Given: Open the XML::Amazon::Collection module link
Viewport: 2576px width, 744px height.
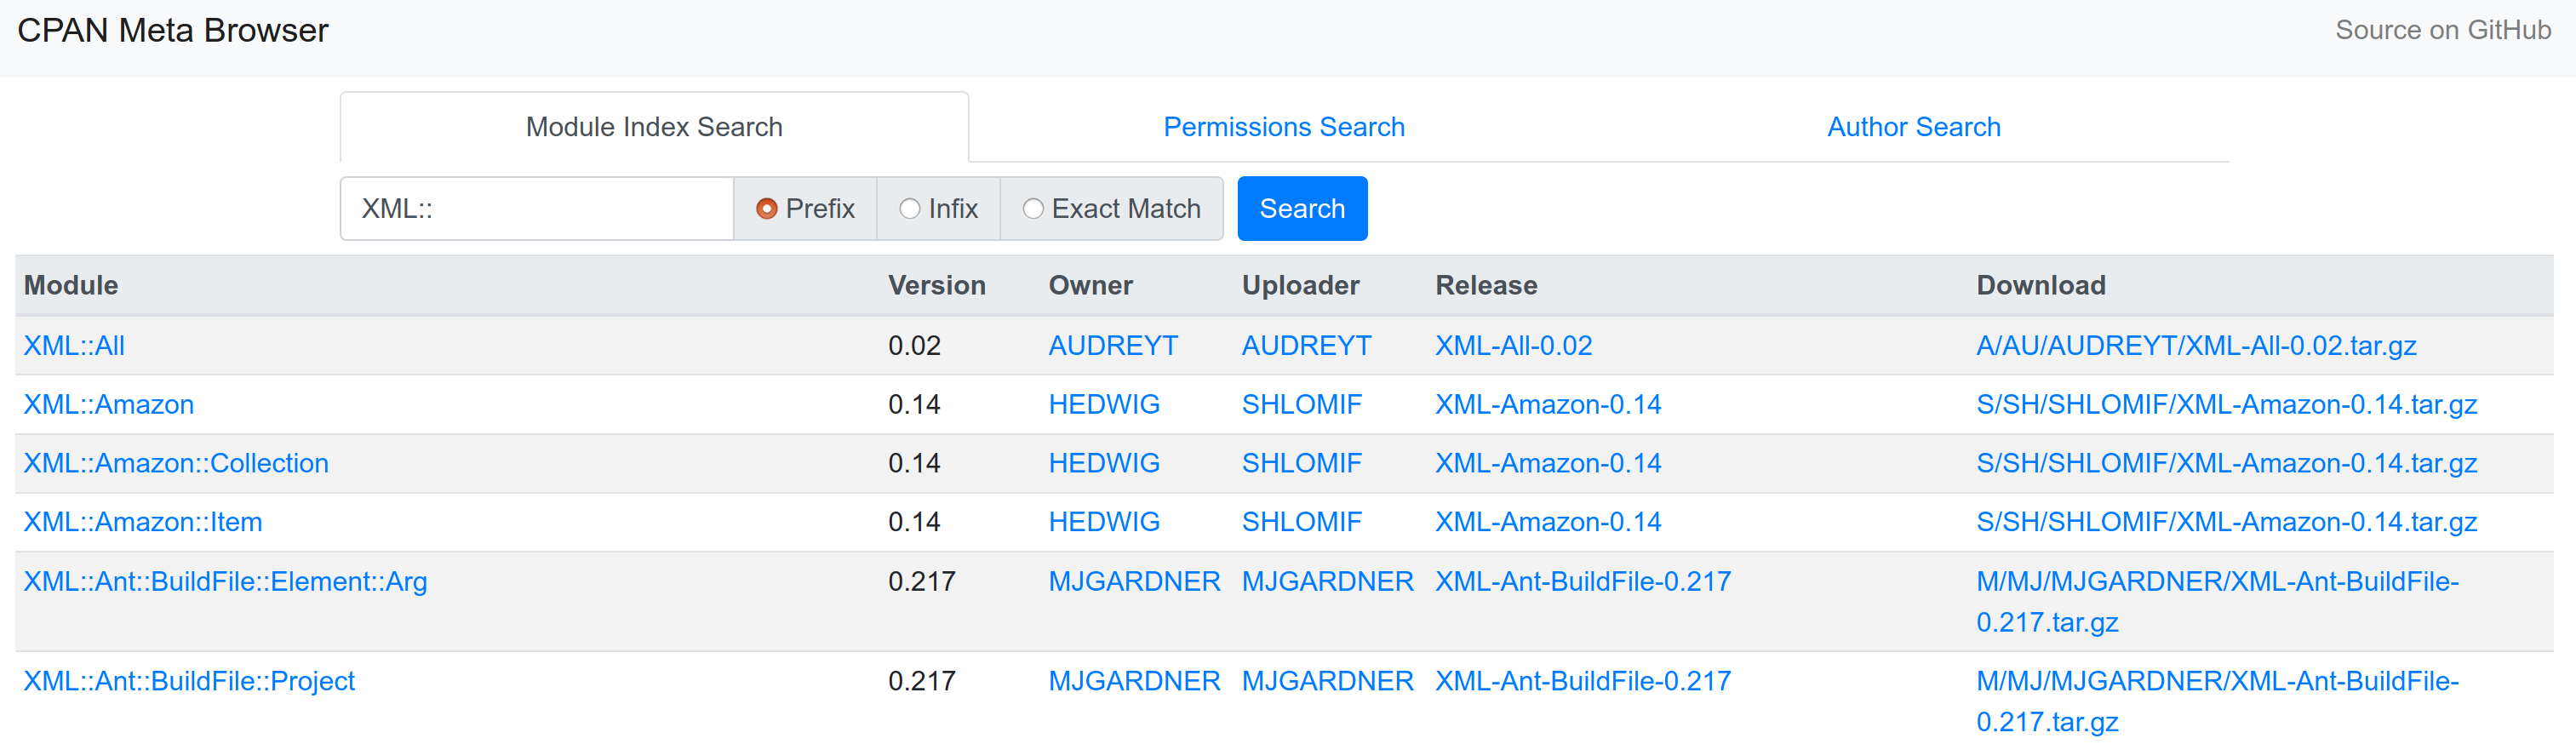Looking at the screenshot, I should [x=176, y=463].
